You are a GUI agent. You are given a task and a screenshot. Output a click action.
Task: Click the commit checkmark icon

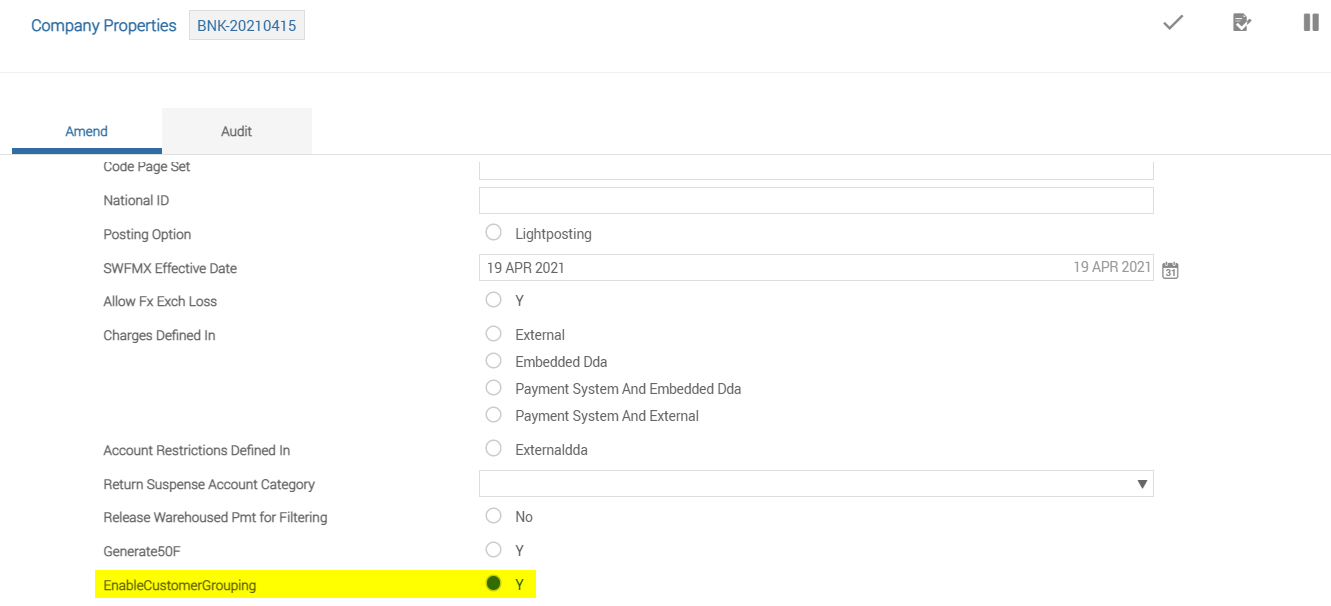(x=1173, y=23)
